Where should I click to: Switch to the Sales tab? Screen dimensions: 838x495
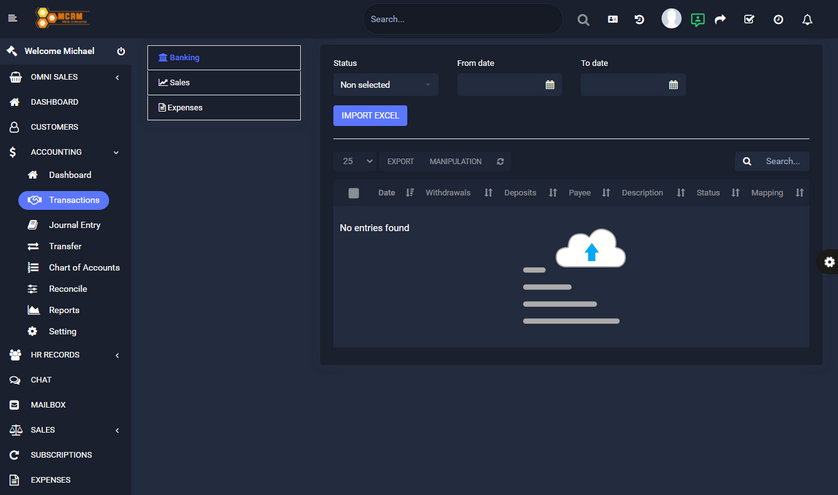224,83
